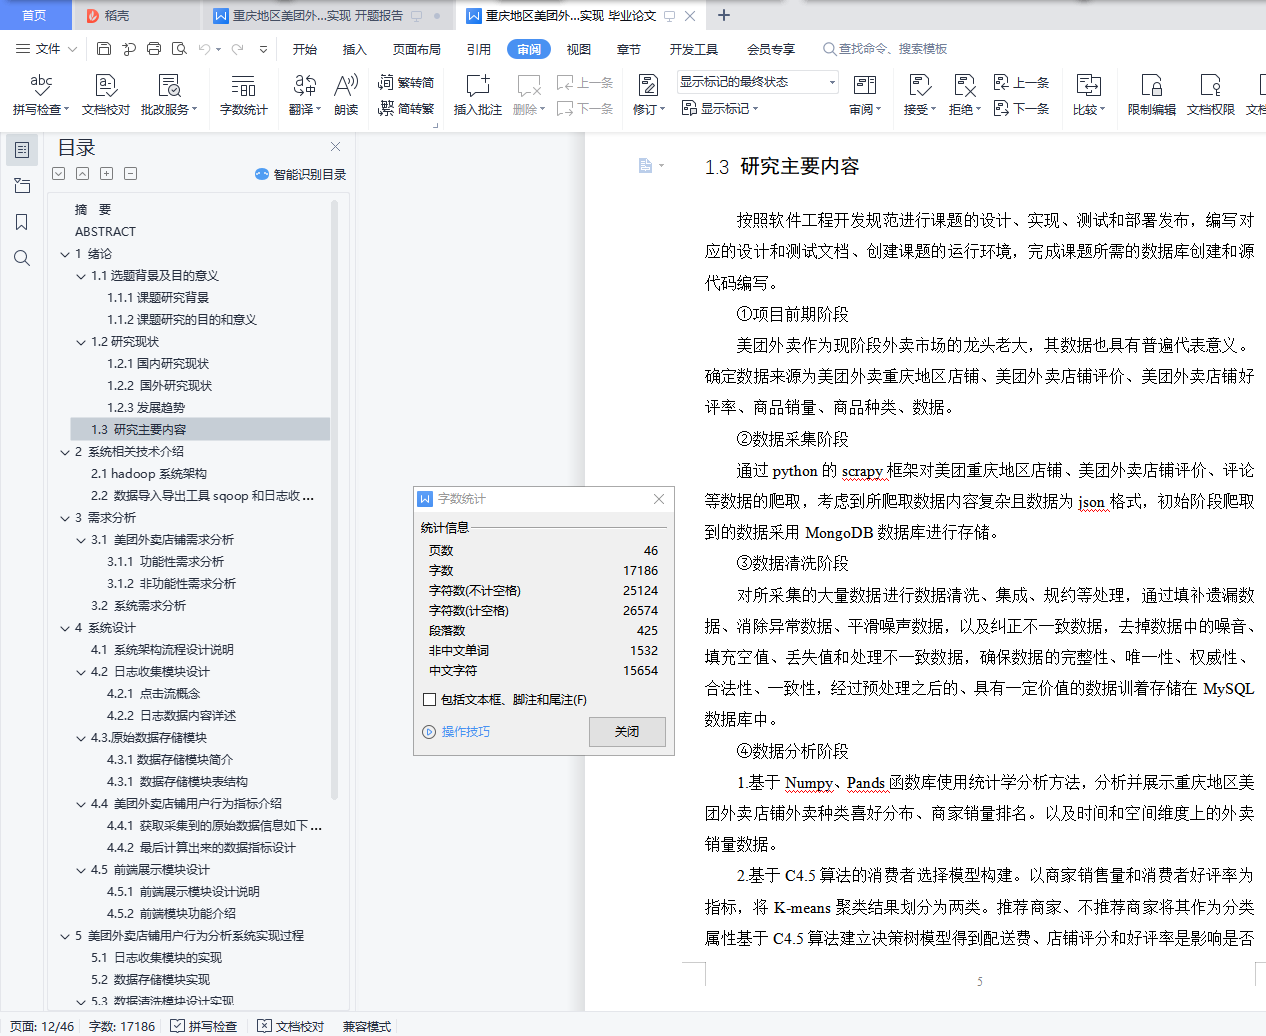The image size is (1266, 1036).
Task: Click the outline pane vertical scrollbar
Action: pyautogui.click(x=335, y=500)
